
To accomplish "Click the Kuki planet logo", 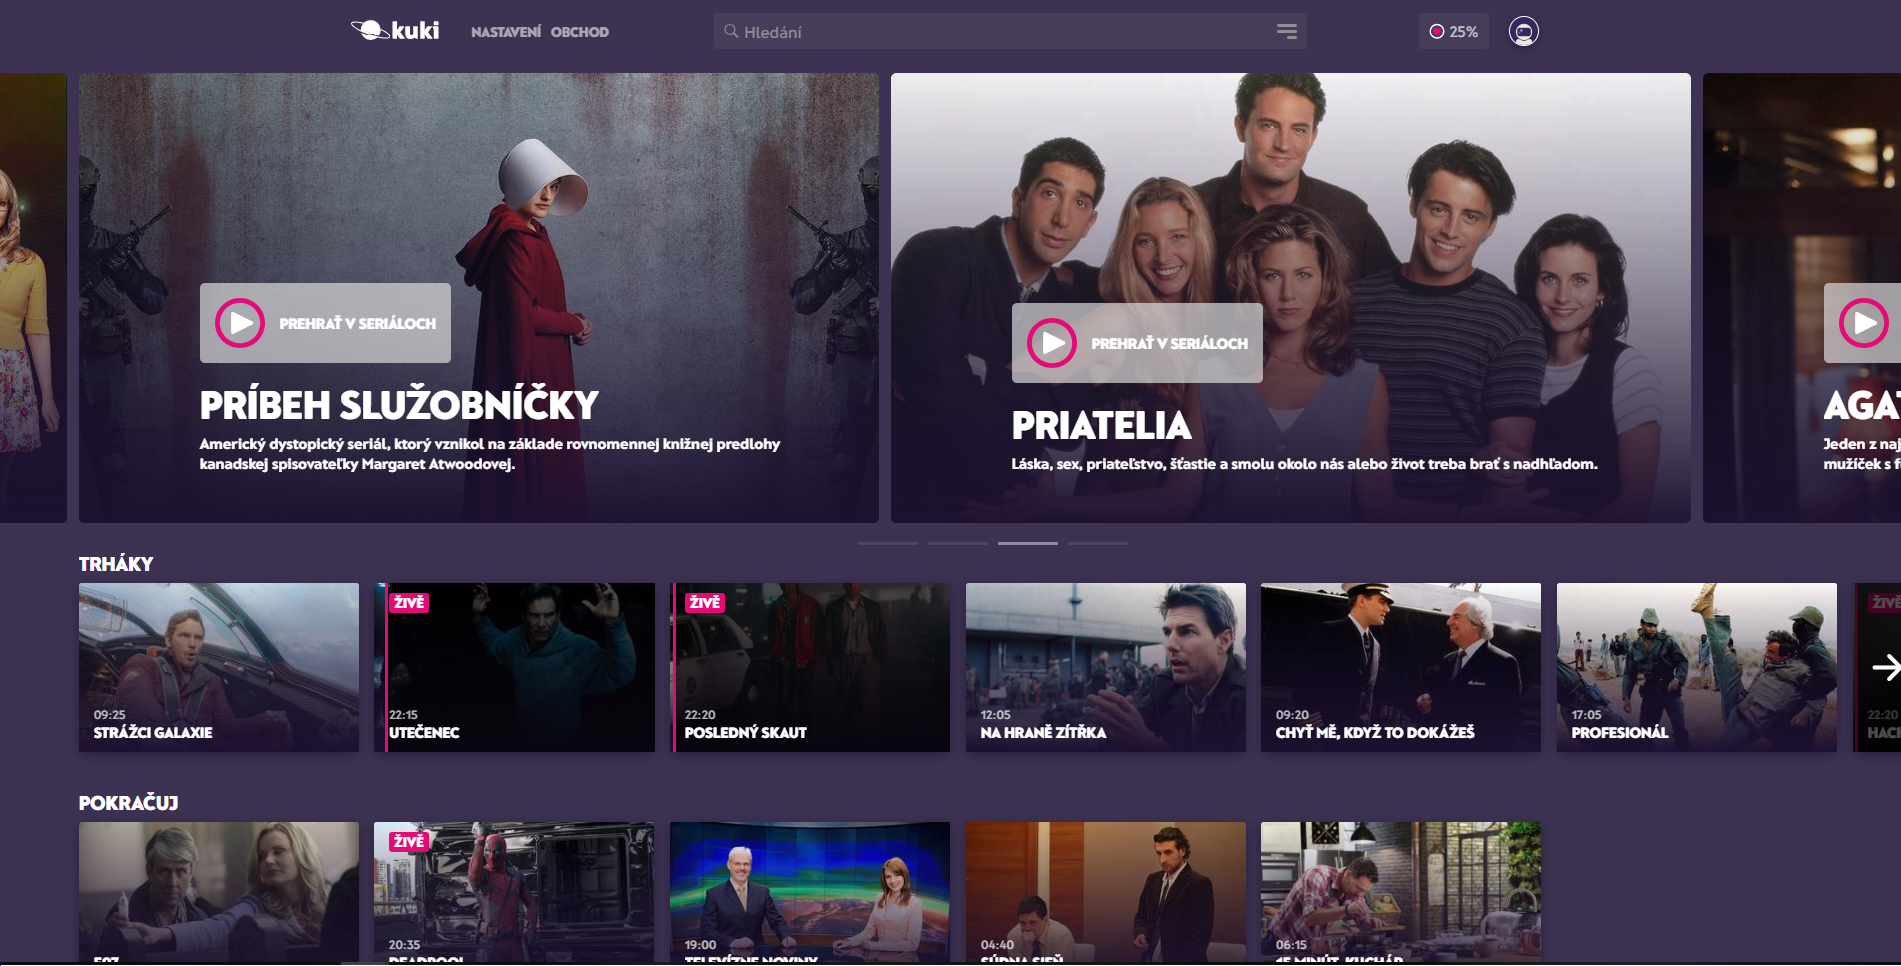I will (395, 31).
